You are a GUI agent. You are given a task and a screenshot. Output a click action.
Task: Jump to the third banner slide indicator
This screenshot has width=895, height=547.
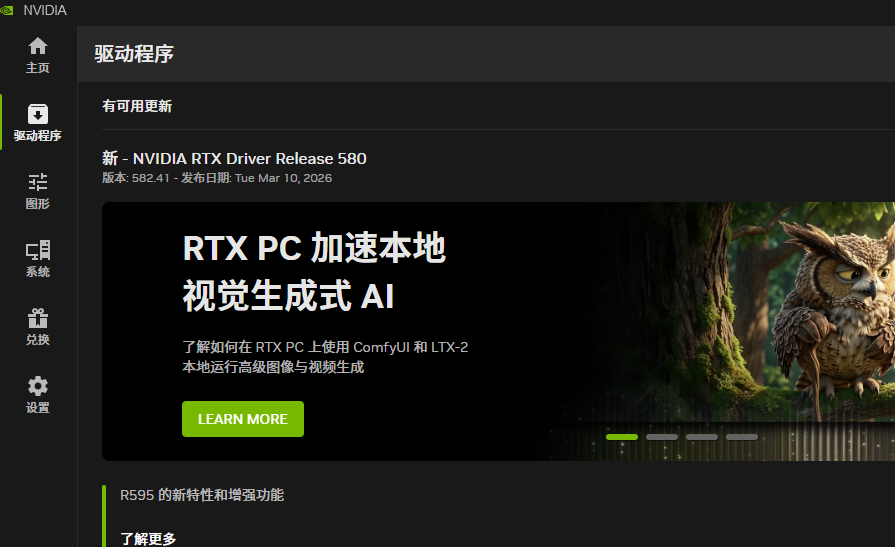pyautogui.click(x=702, y=437)
